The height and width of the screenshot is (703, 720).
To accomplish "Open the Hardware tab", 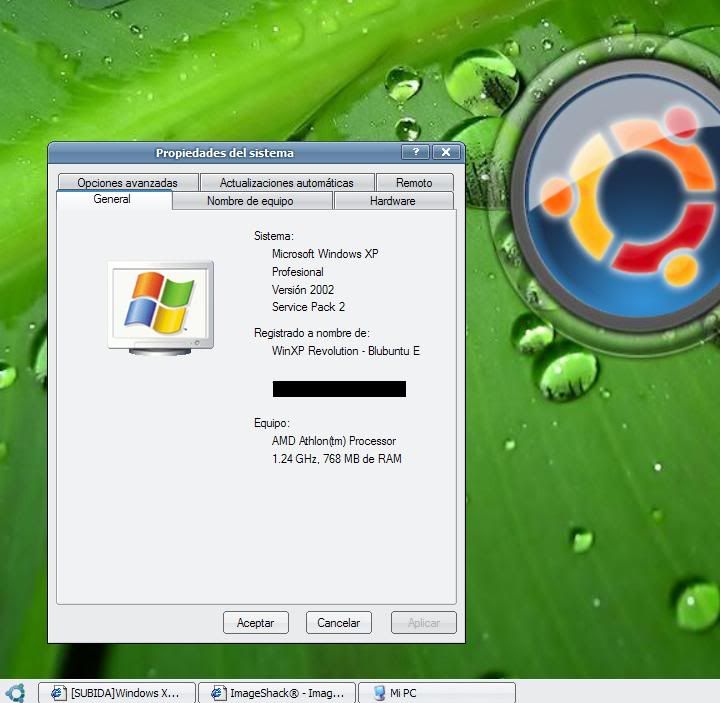I will [393, 201].
